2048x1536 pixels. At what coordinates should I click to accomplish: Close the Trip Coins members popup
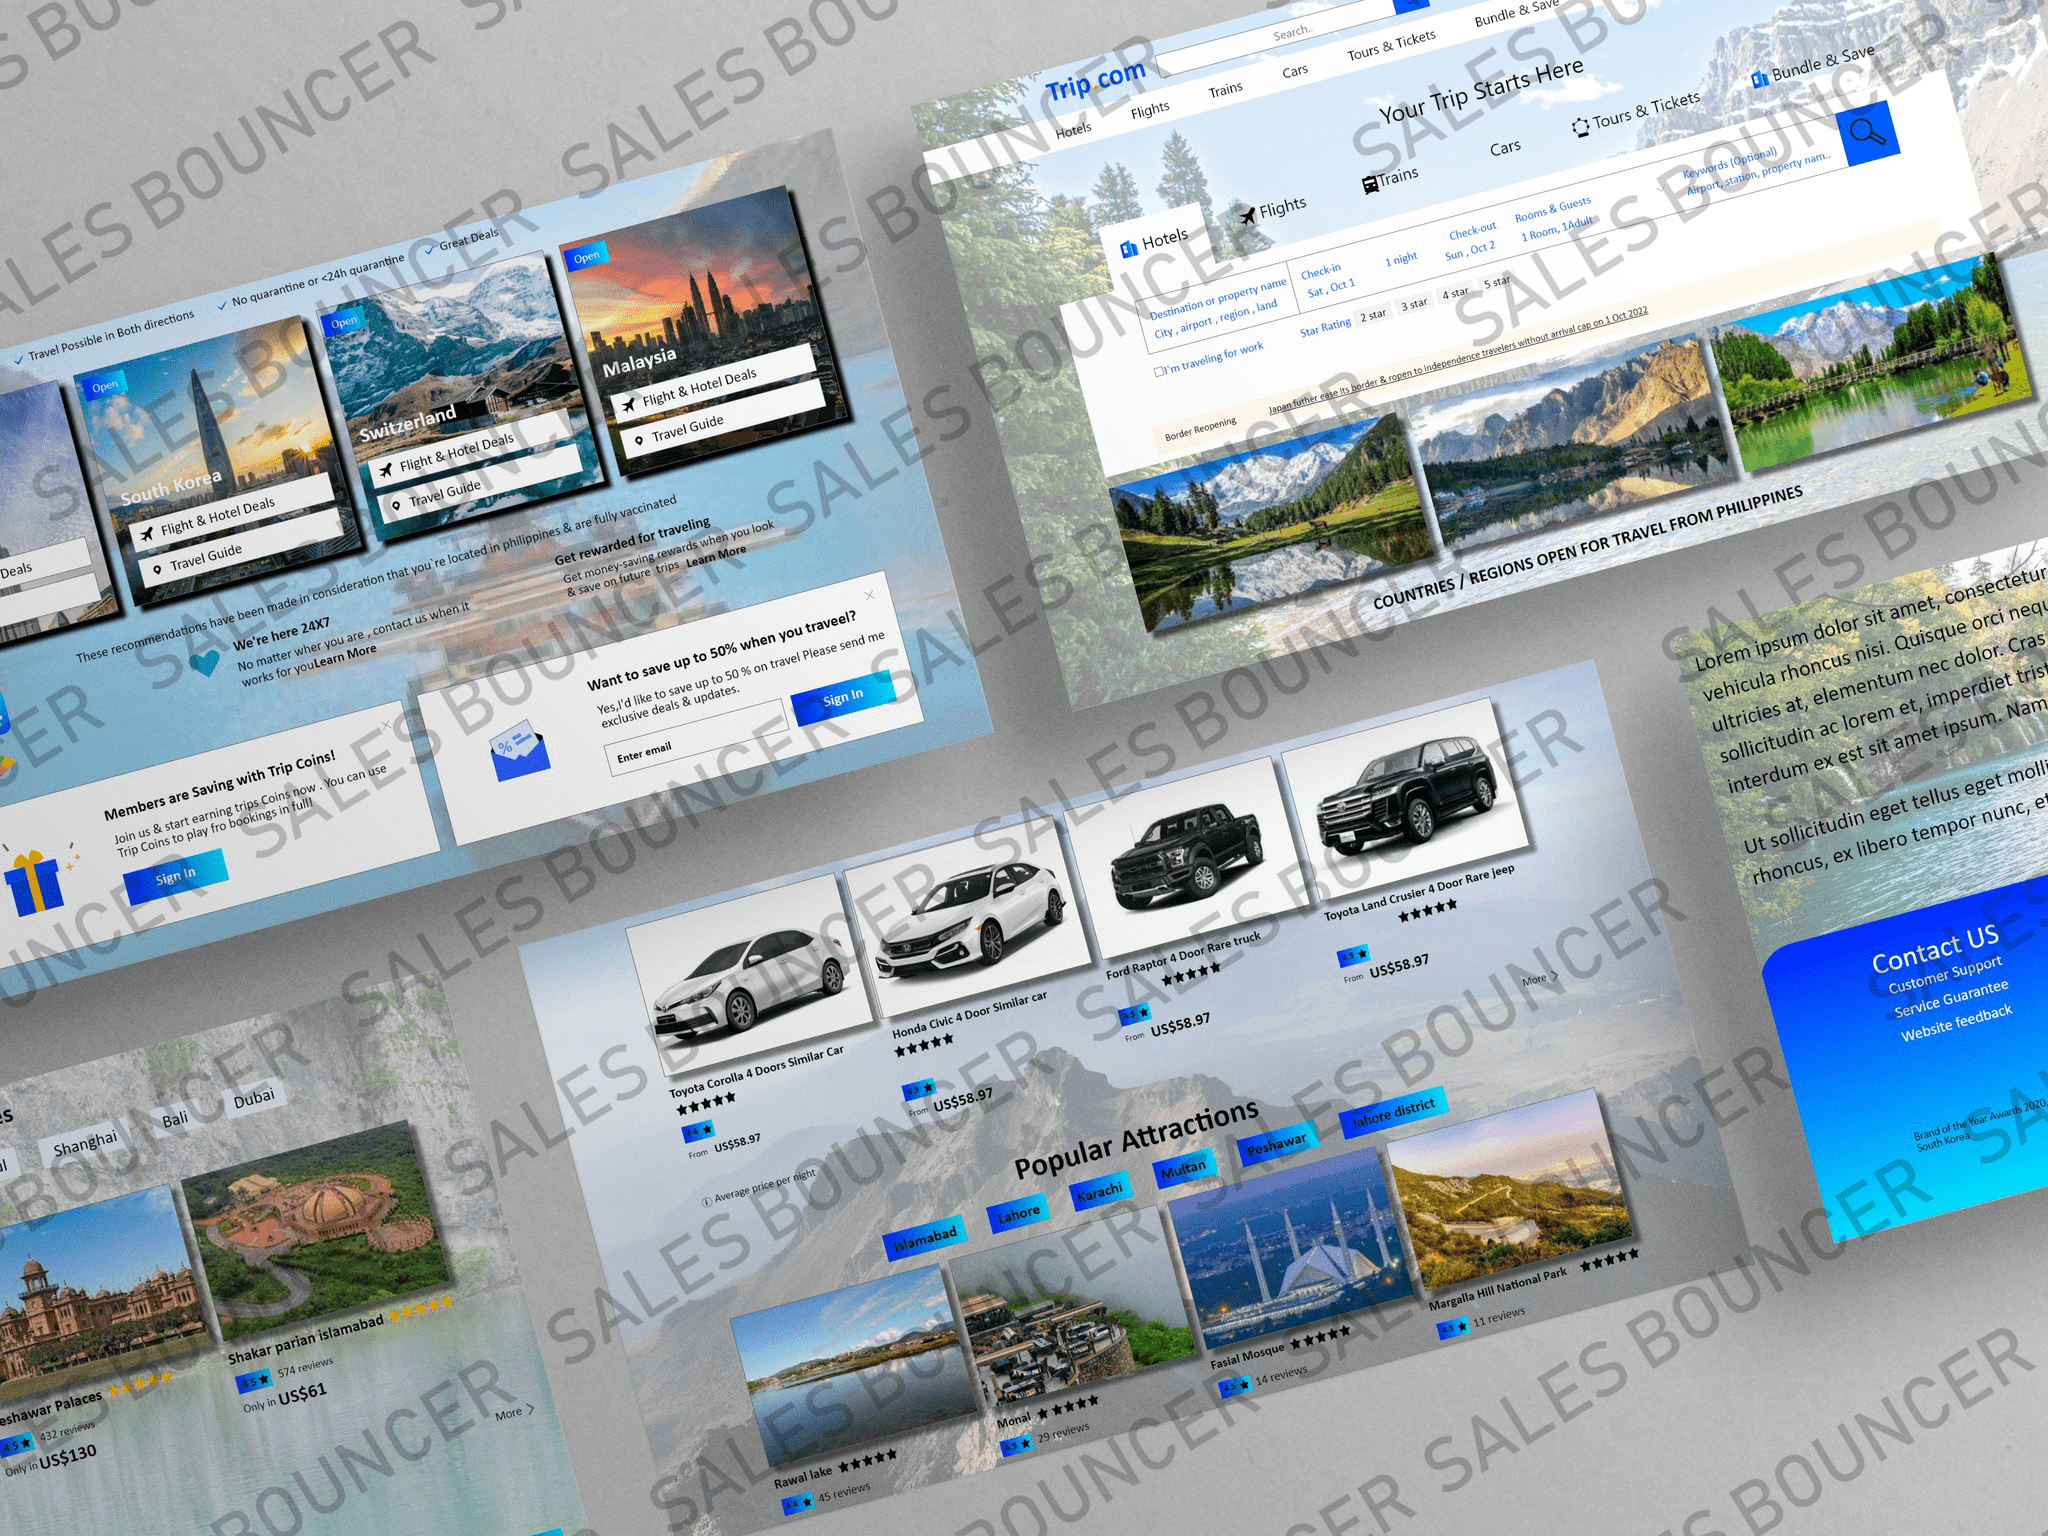(x=386, y=725)
